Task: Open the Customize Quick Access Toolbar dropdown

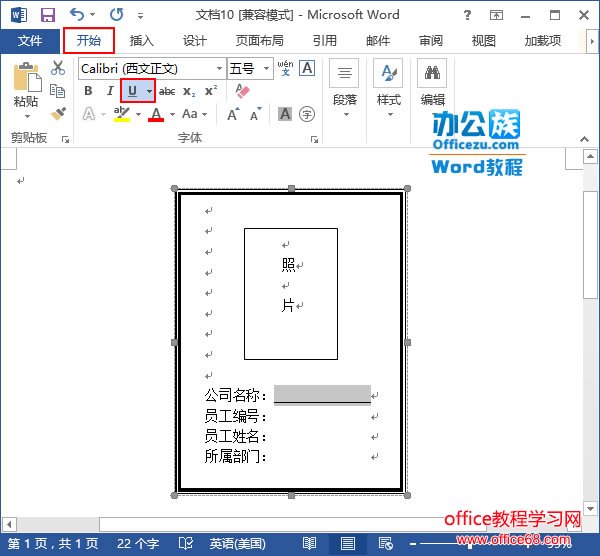Action: 140,15
